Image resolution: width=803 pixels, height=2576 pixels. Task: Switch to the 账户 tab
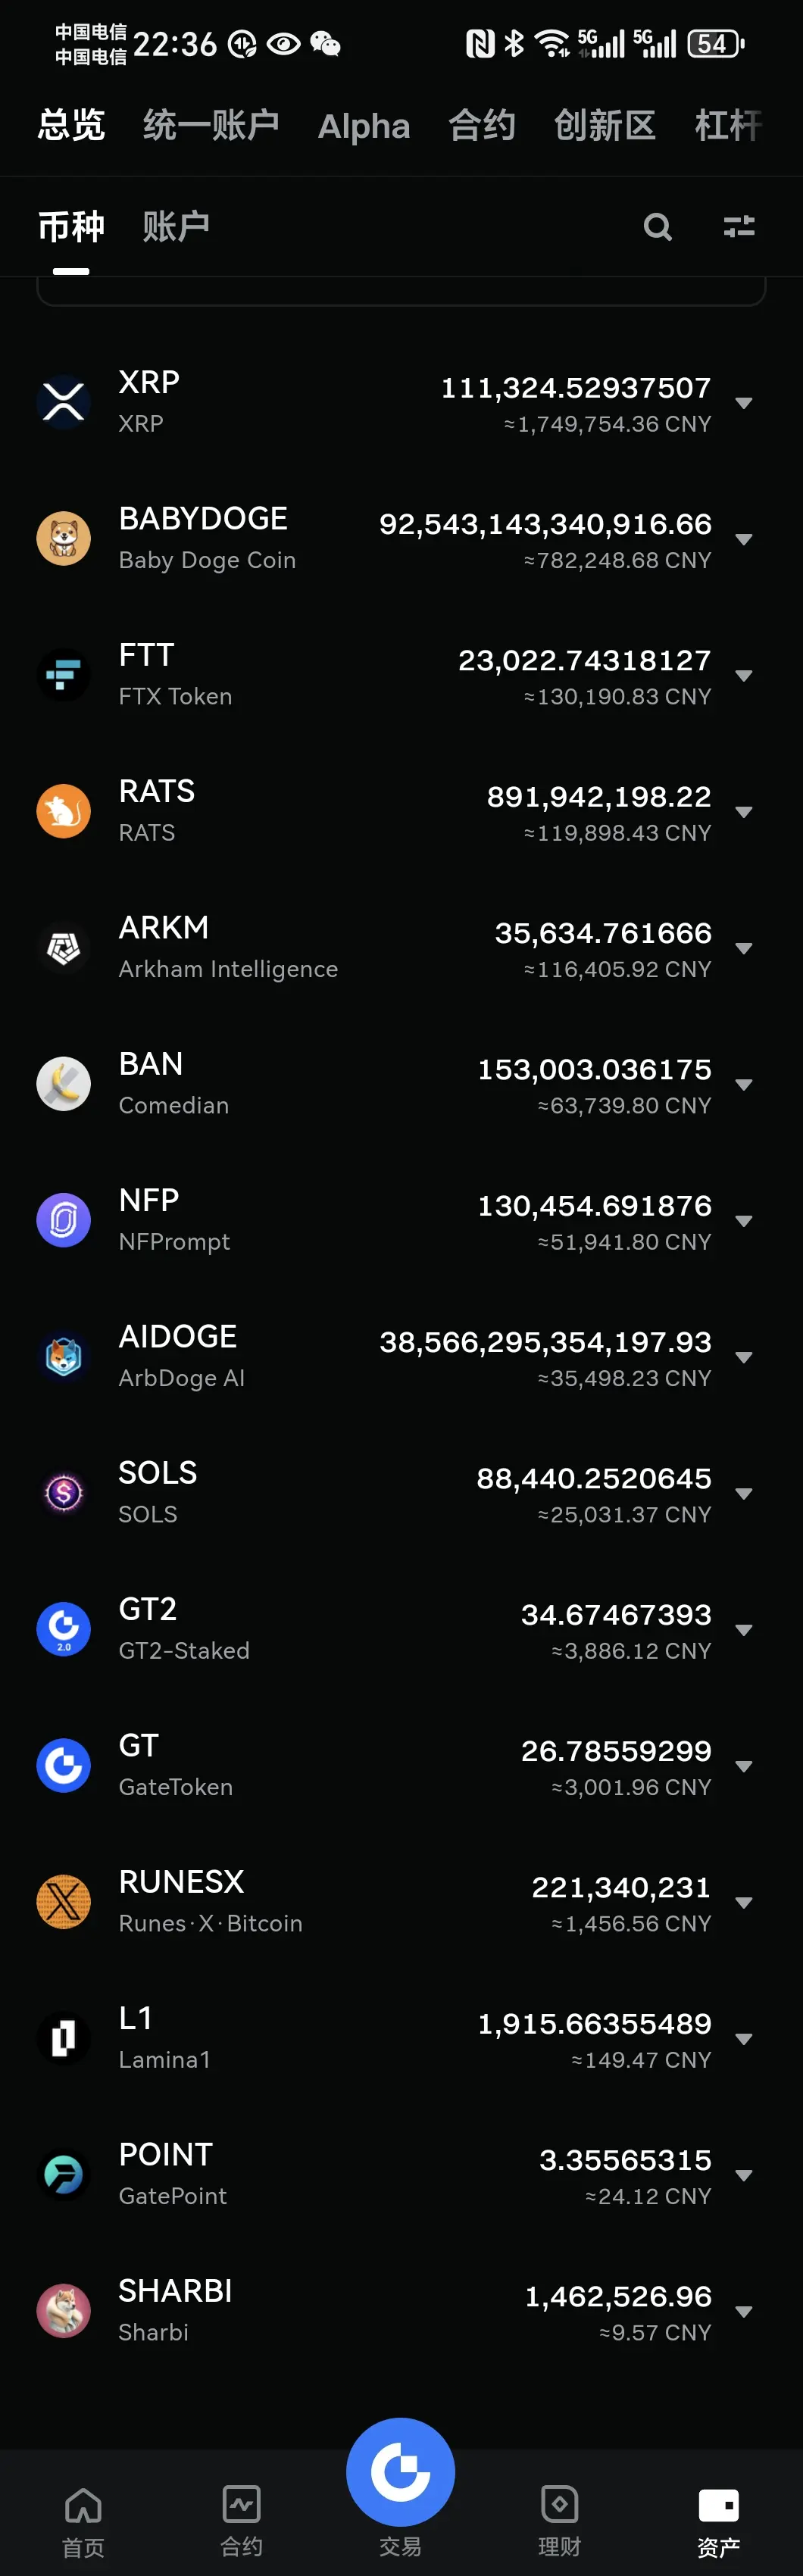pos(176,227)
